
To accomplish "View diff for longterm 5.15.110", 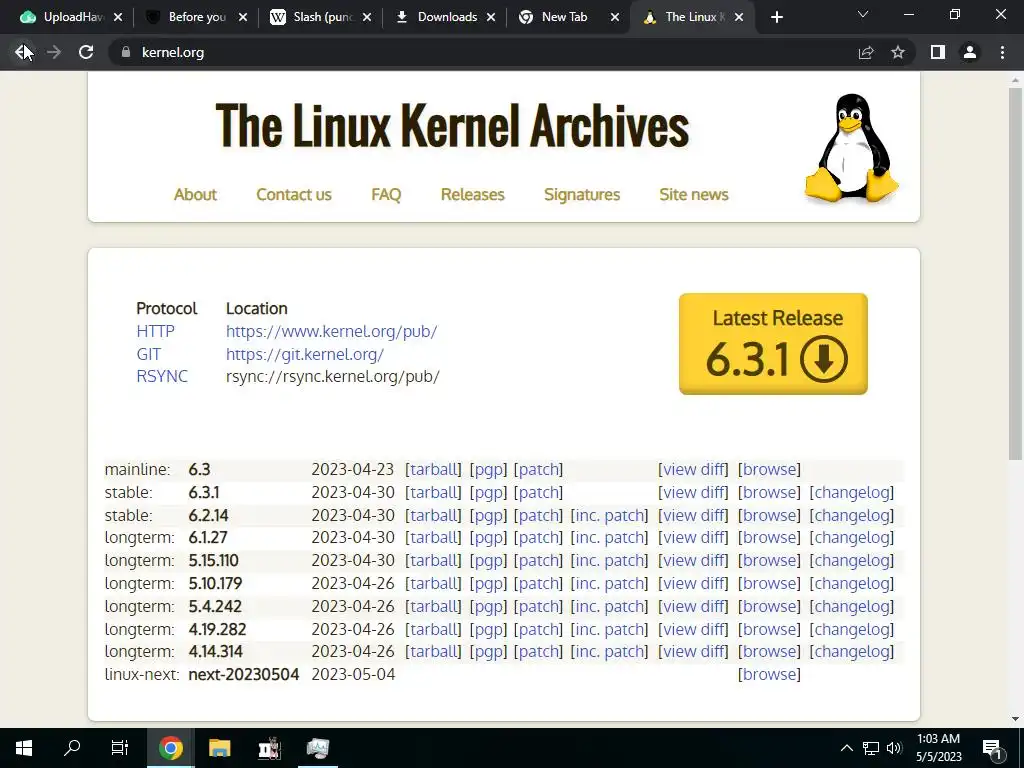I will (693, 560).
